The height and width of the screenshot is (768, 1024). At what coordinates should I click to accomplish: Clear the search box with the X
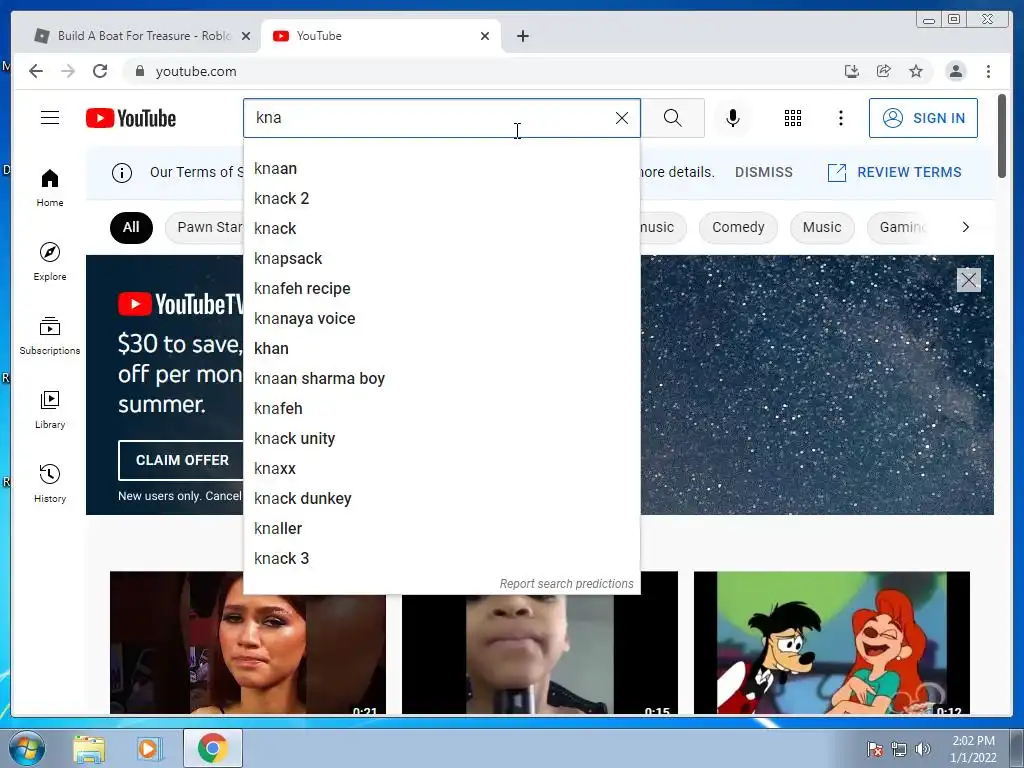click(x=622, y=118)
